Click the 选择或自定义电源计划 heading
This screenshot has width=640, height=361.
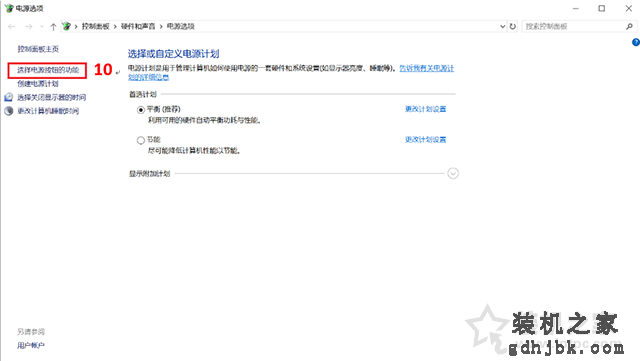(173, 54)
